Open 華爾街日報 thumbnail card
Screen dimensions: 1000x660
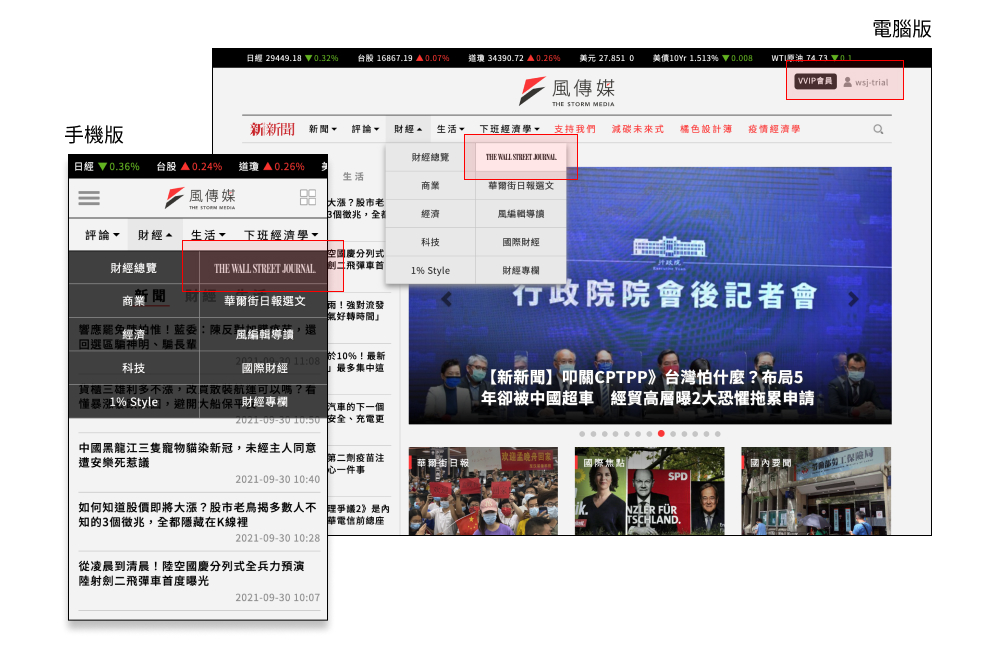[483, 491]
